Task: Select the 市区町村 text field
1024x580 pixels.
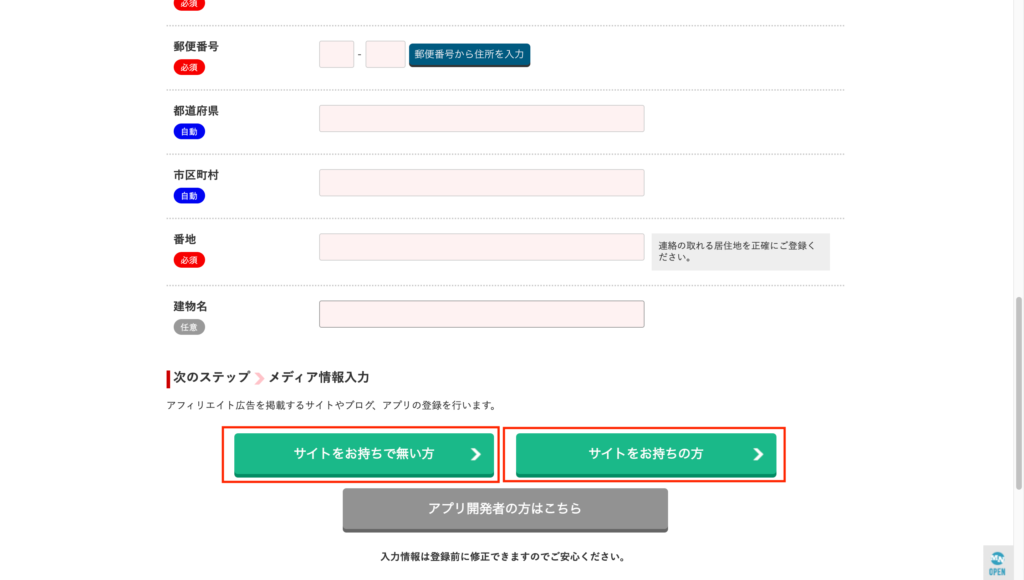Action: pyautogui.click(x=481, y=183)
